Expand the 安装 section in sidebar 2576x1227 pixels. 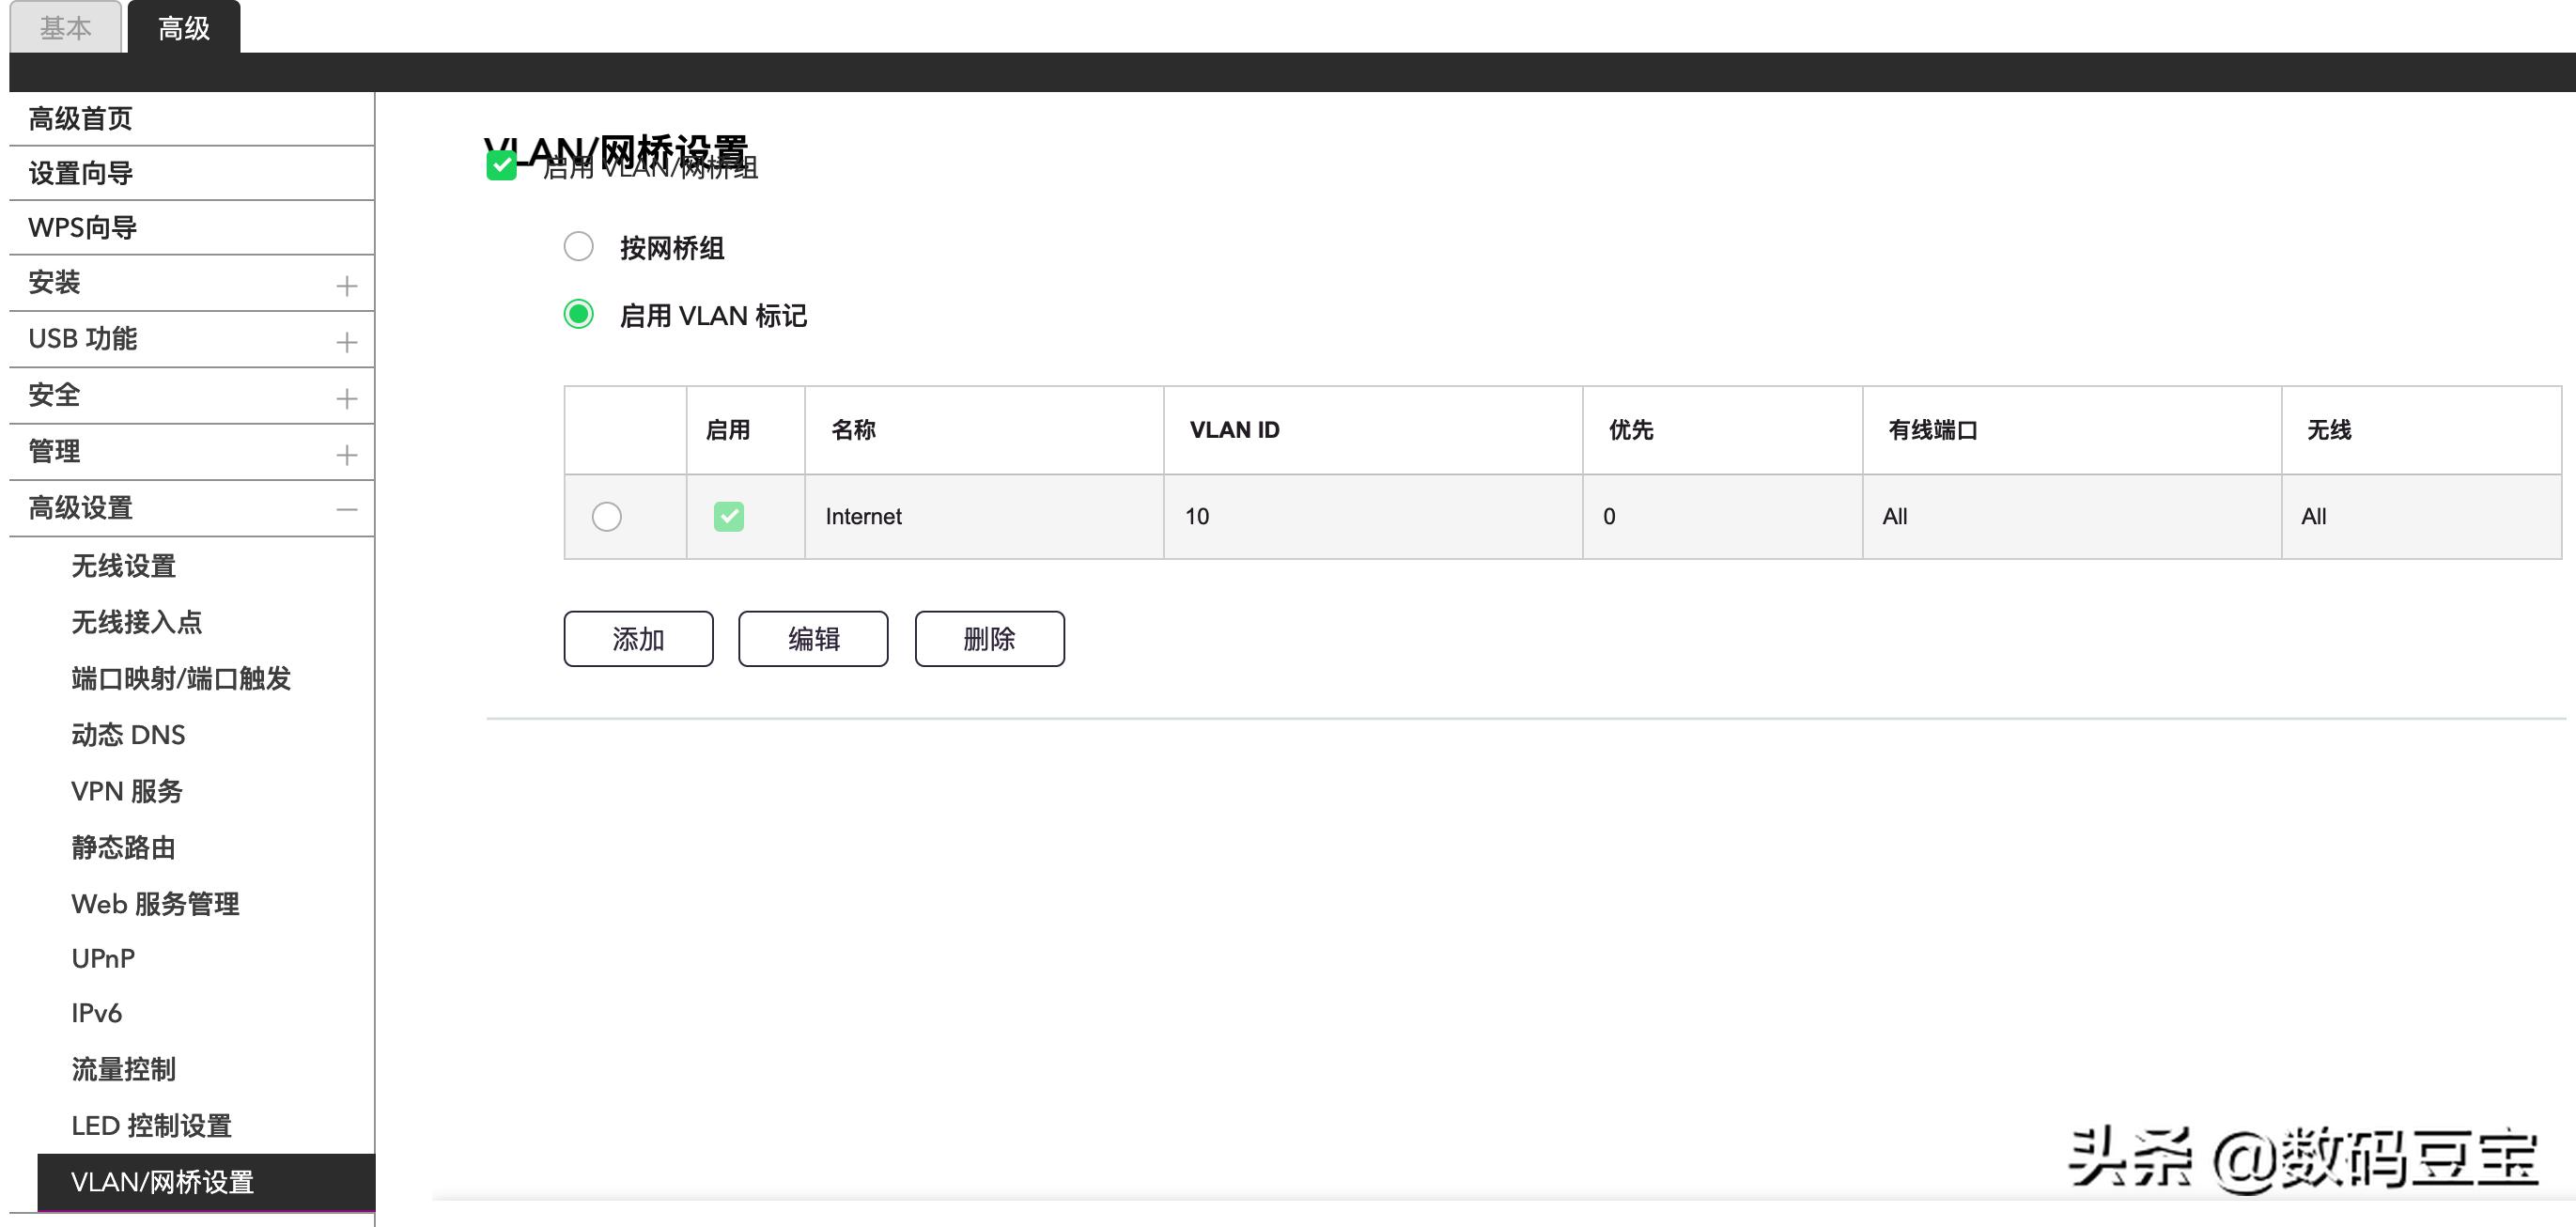click(x=345, y=283)
